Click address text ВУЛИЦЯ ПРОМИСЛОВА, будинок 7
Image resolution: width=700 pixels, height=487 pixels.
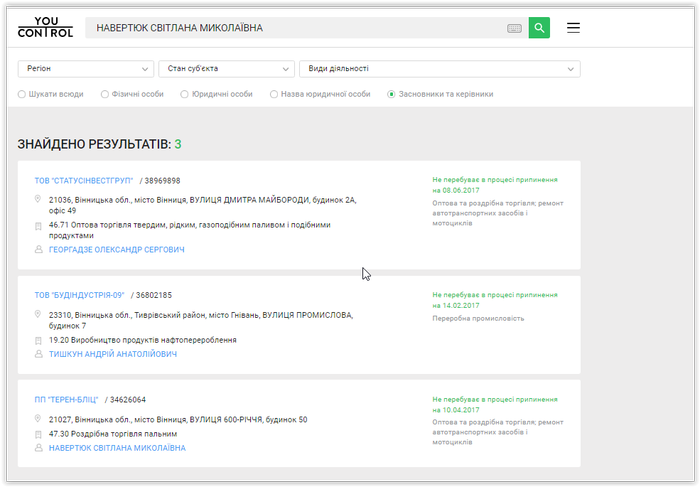tap(201, 321)
